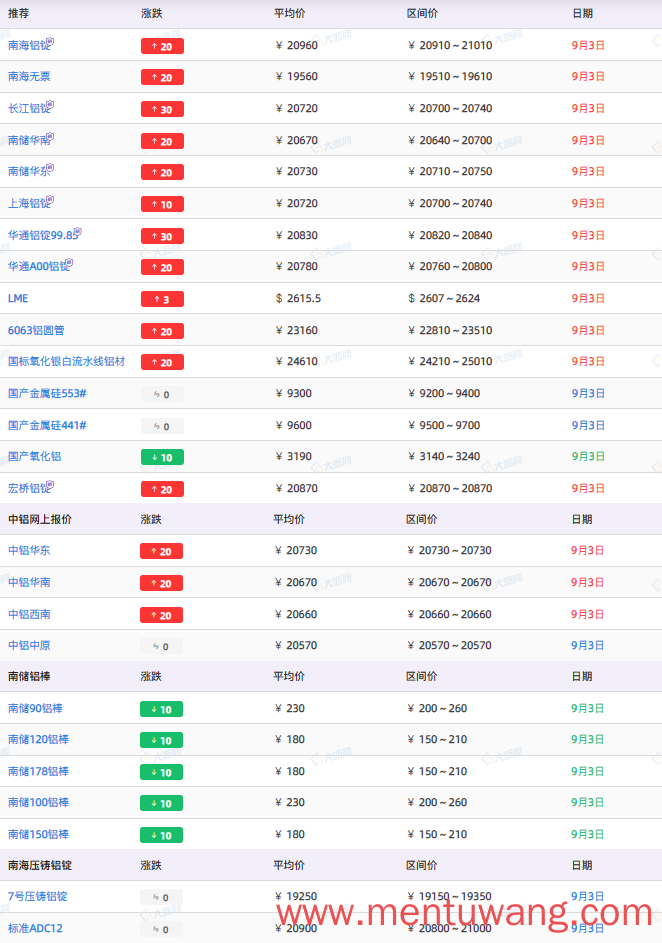Click average price ¥ 20830 for 华通铝锭99.85
Screen dimensions: 662x943
(296, 235)
